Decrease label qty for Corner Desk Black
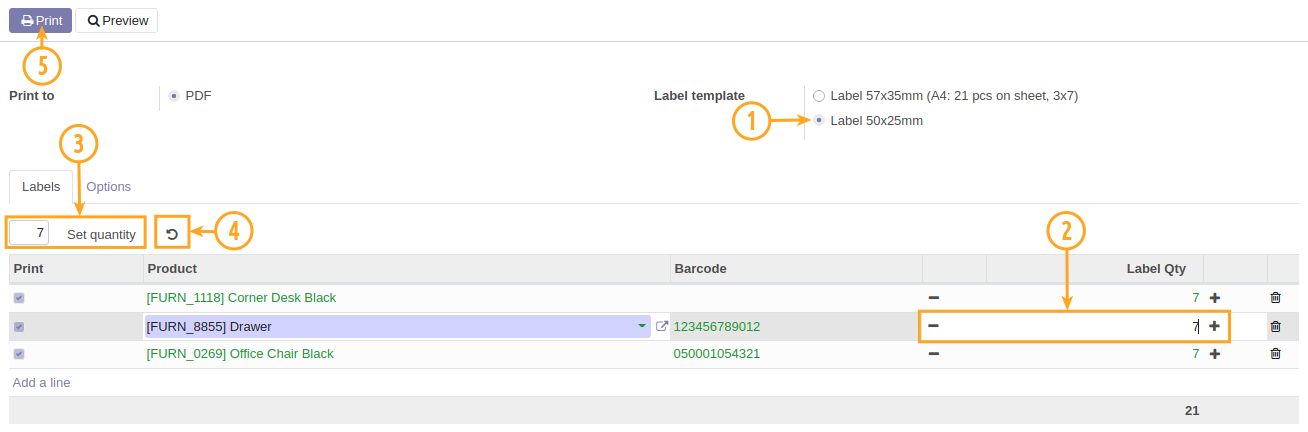This screenshot has height=432, width=1308. (933, 298)
